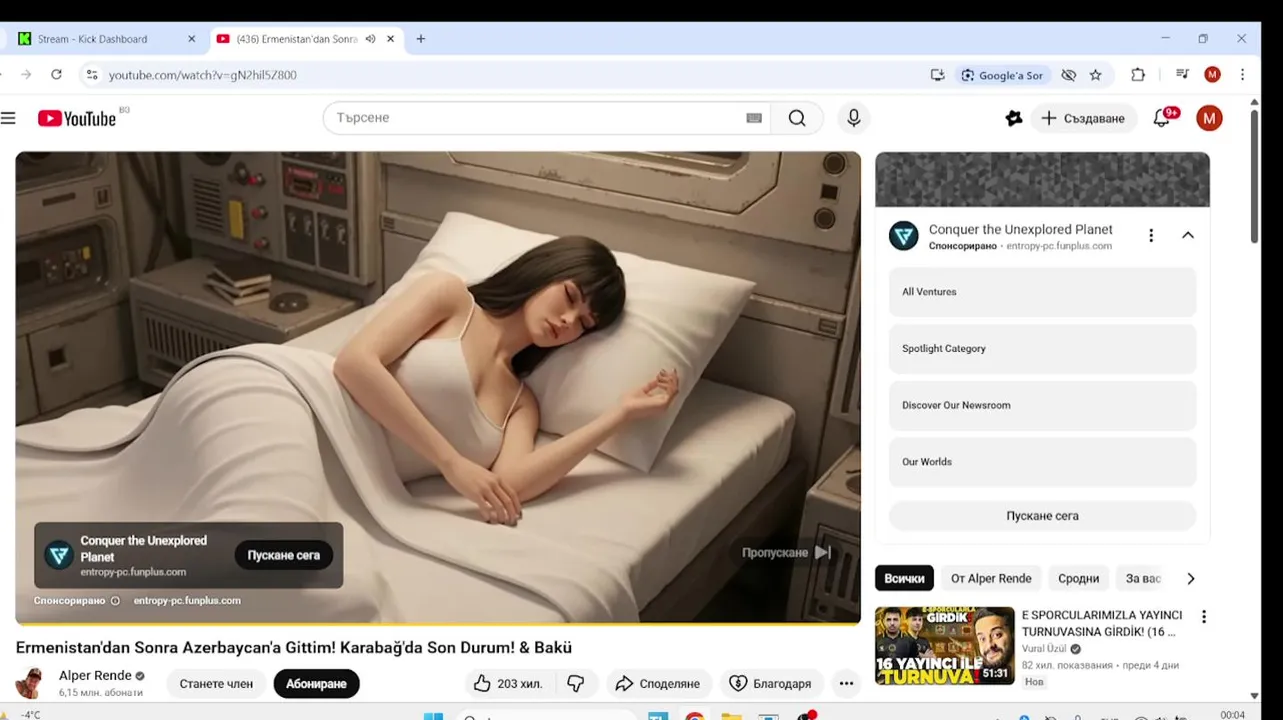Select the Всички filter chip
This screenshot has height=720, width=1283.
pyautogui.click(x=904, y=578)
